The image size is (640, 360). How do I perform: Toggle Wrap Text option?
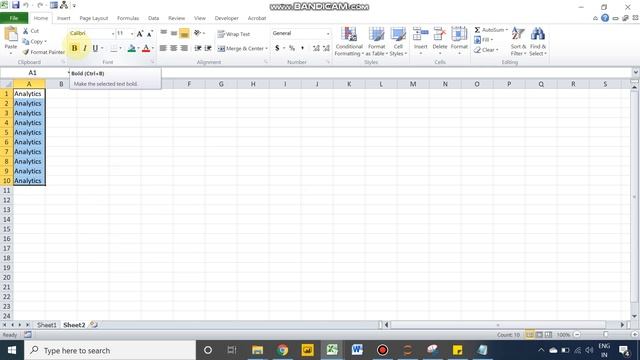click(x=234, y=34)
